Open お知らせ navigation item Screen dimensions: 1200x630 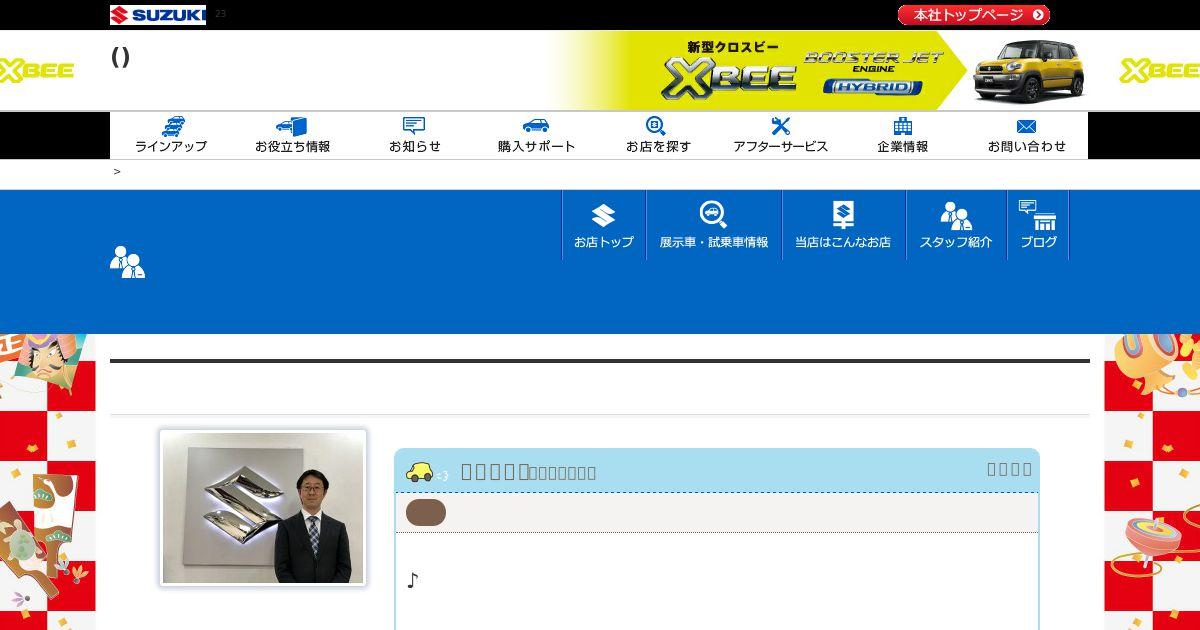[414, 135]
